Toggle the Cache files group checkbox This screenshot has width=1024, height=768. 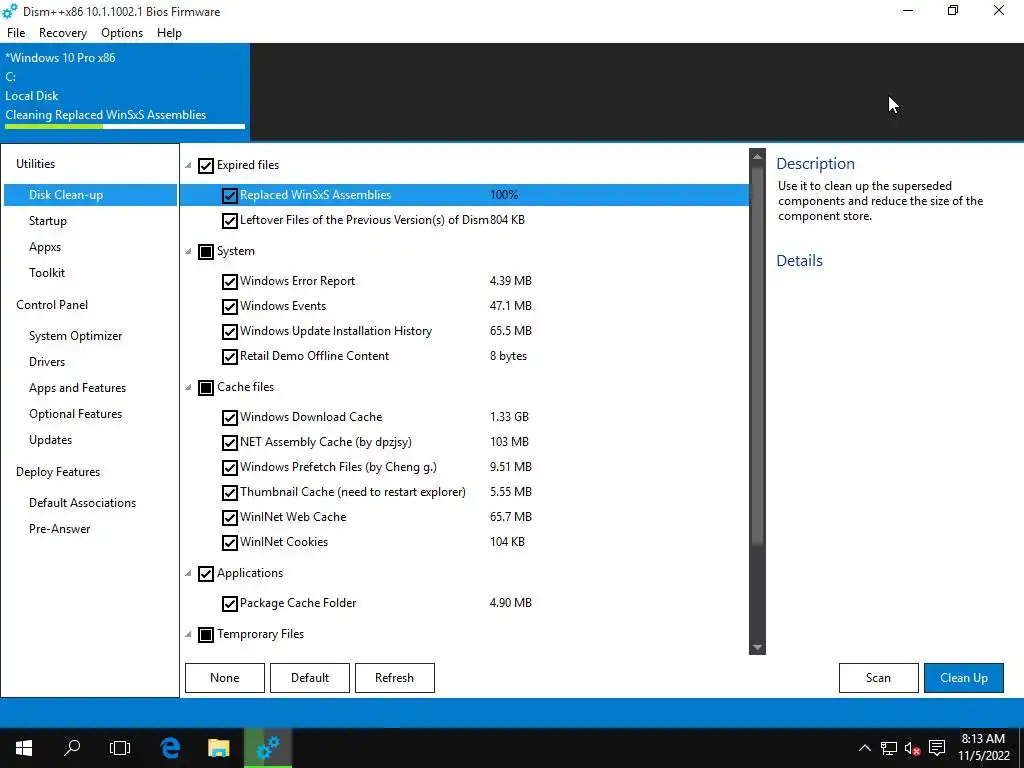206,388
